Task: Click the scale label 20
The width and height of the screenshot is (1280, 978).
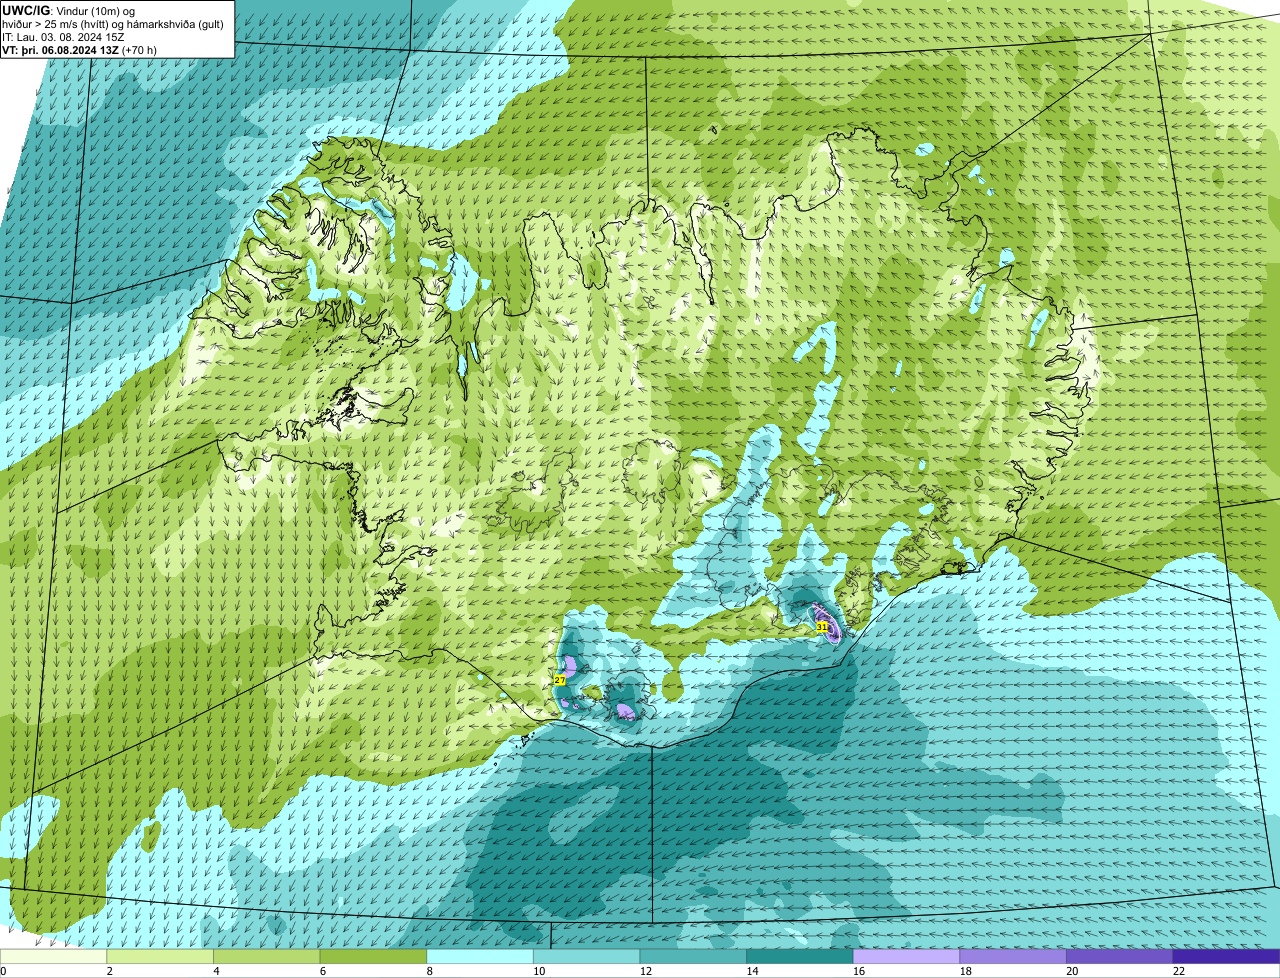Action: (x=1072, y=971)
